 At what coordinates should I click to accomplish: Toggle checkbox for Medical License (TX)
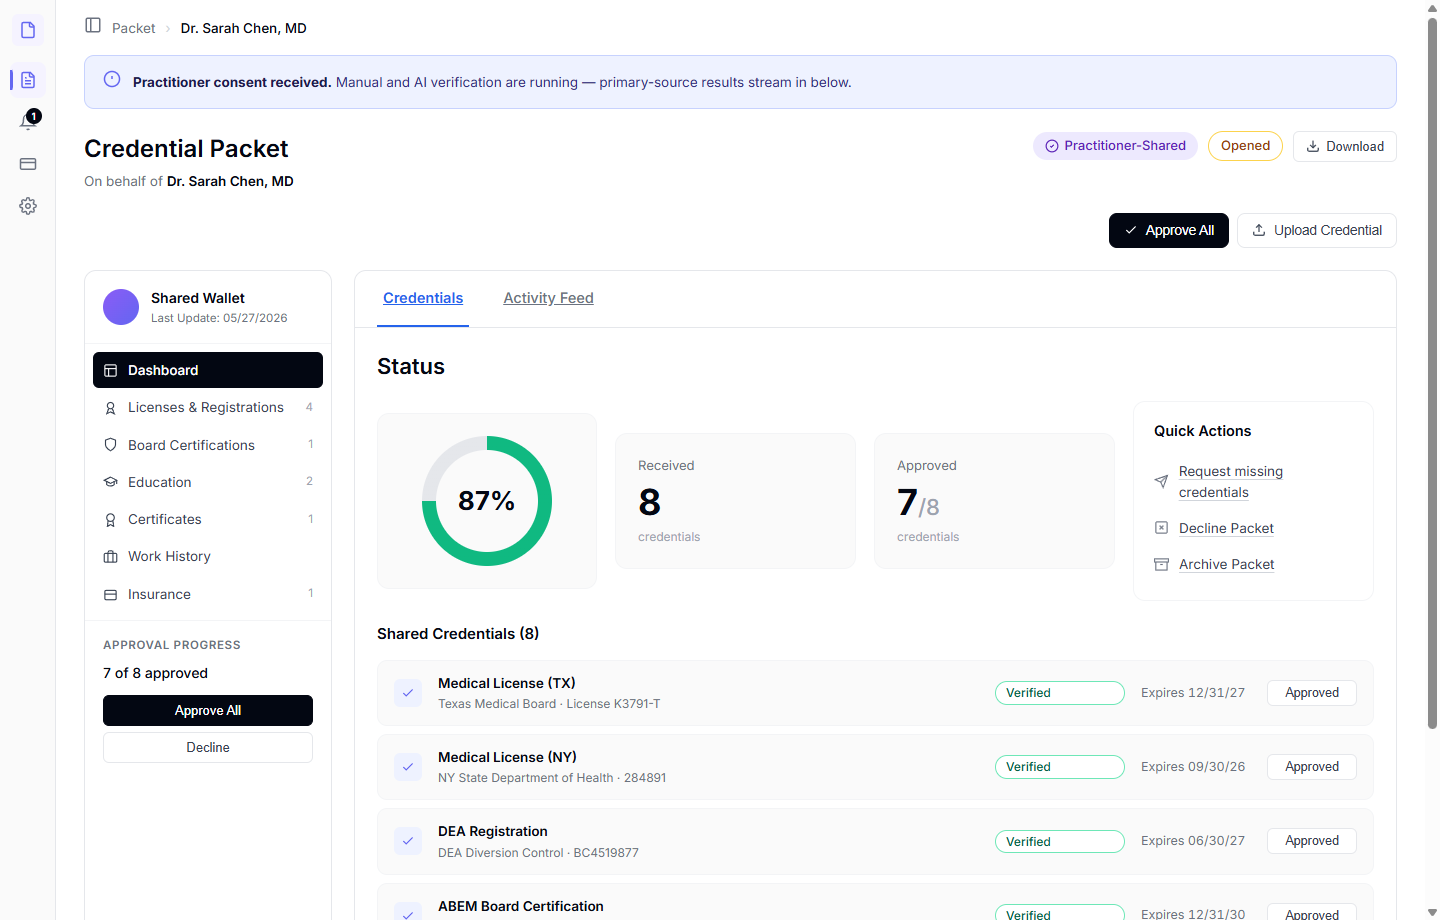[408, 693]
